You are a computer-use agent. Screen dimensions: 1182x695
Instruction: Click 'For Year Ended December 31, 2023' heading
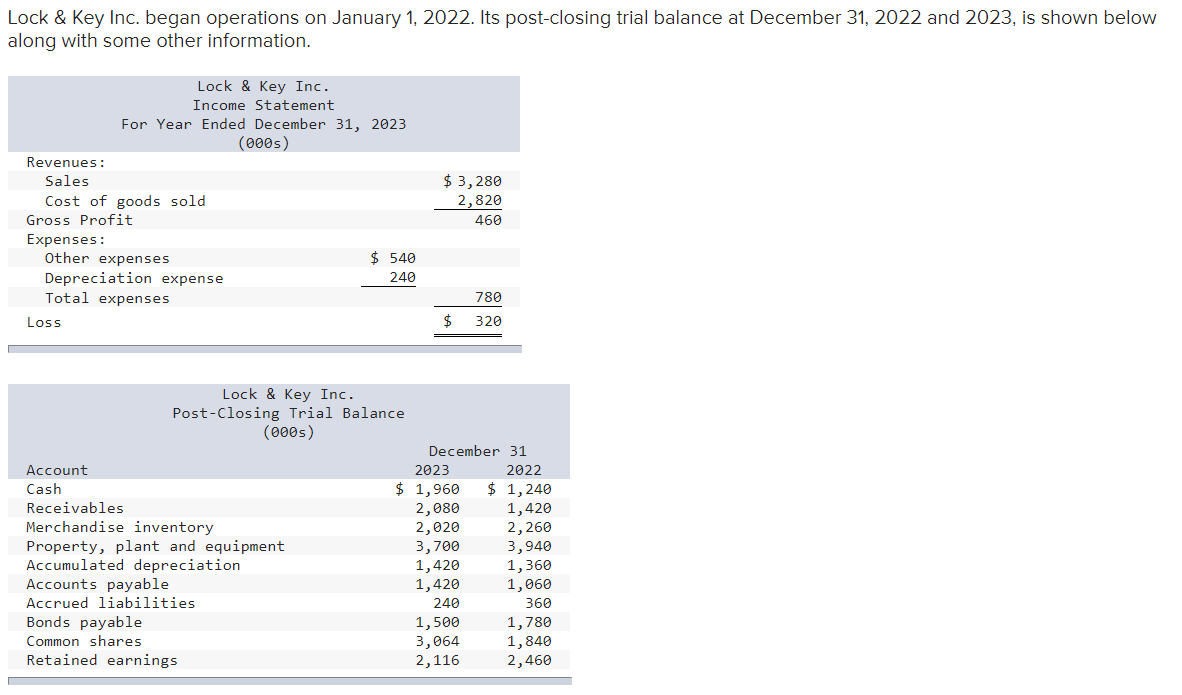pyautogui.click(x=263, y=124)
